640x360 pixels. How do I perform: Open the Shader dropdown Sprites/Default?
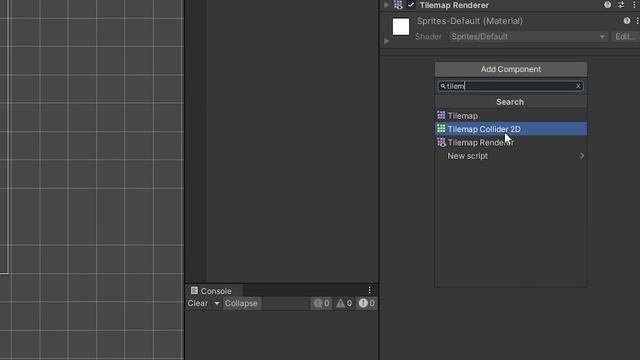click(x=528, y=37)
